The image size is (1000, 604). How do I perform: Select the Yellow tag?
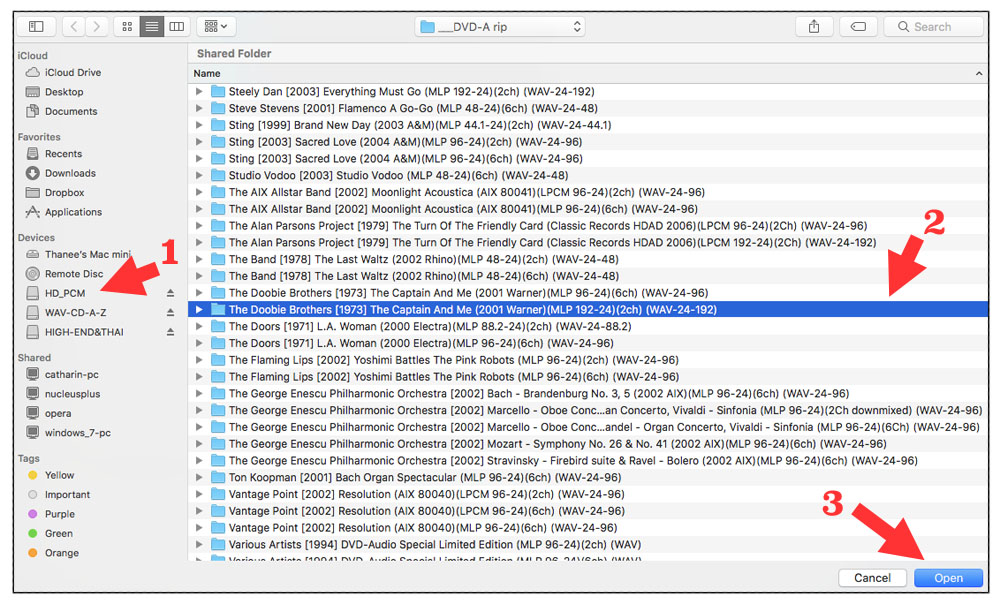tap(61, 474)
